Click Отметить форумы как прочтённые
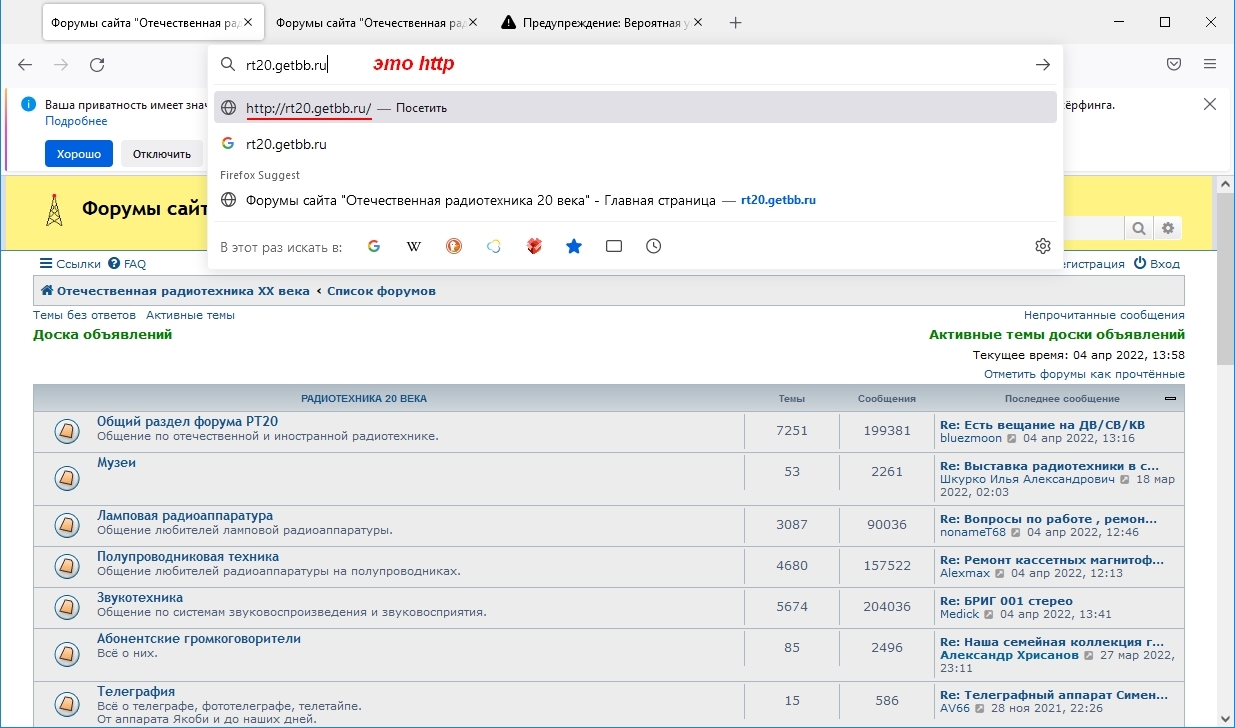 (1084, 374)
